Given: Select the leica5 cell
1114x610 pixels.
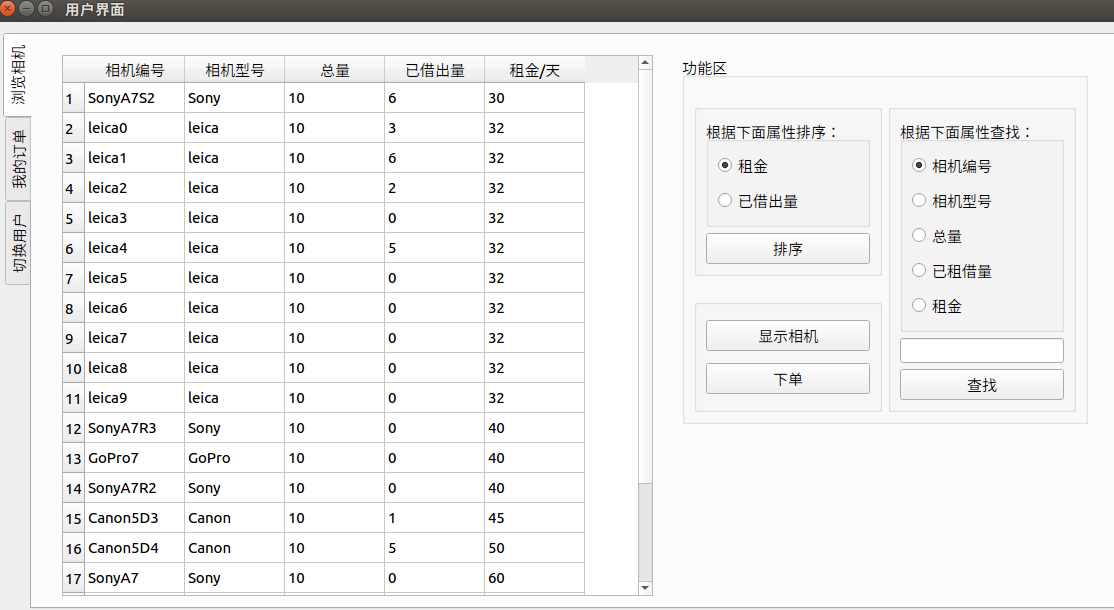Looking at the screenshot, I should point(134,278).
